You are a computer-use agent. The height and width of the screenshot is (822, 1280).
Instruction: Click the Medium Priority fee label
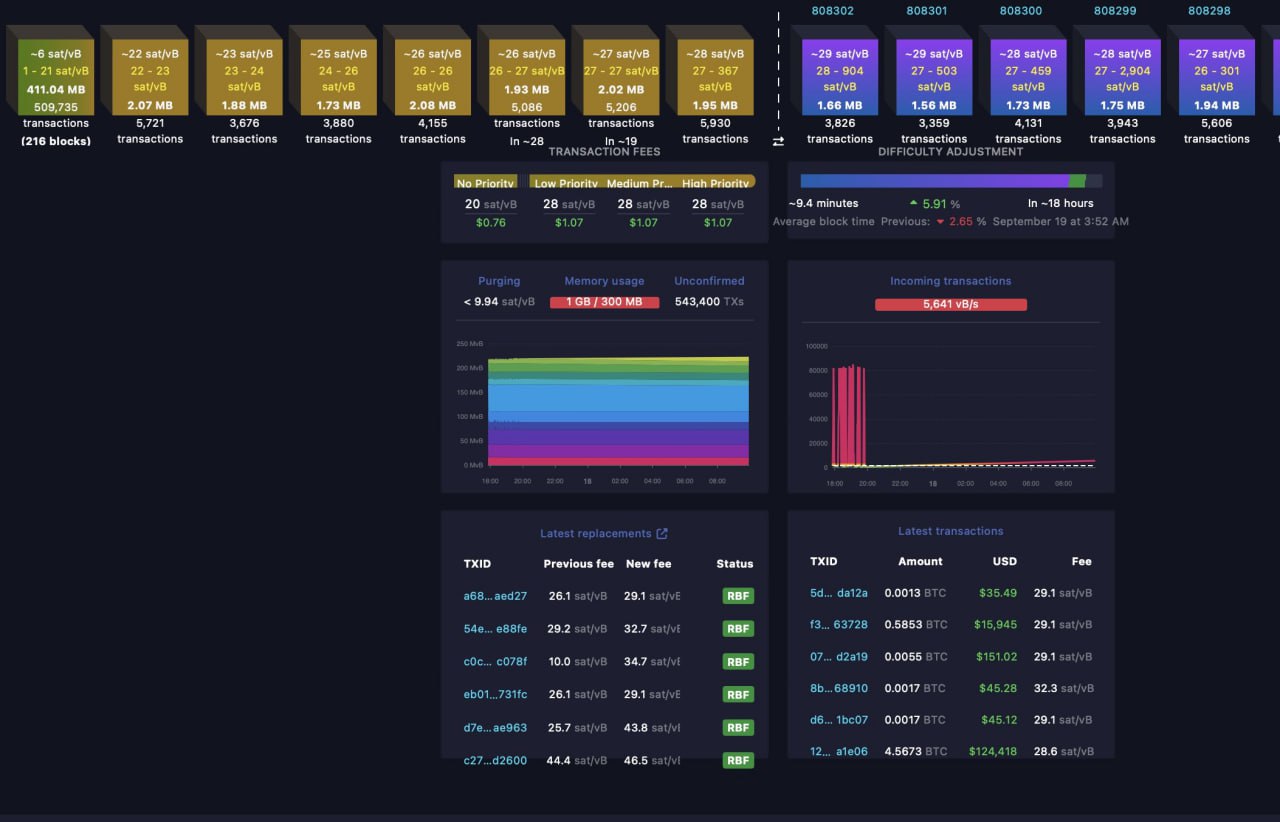641,183
